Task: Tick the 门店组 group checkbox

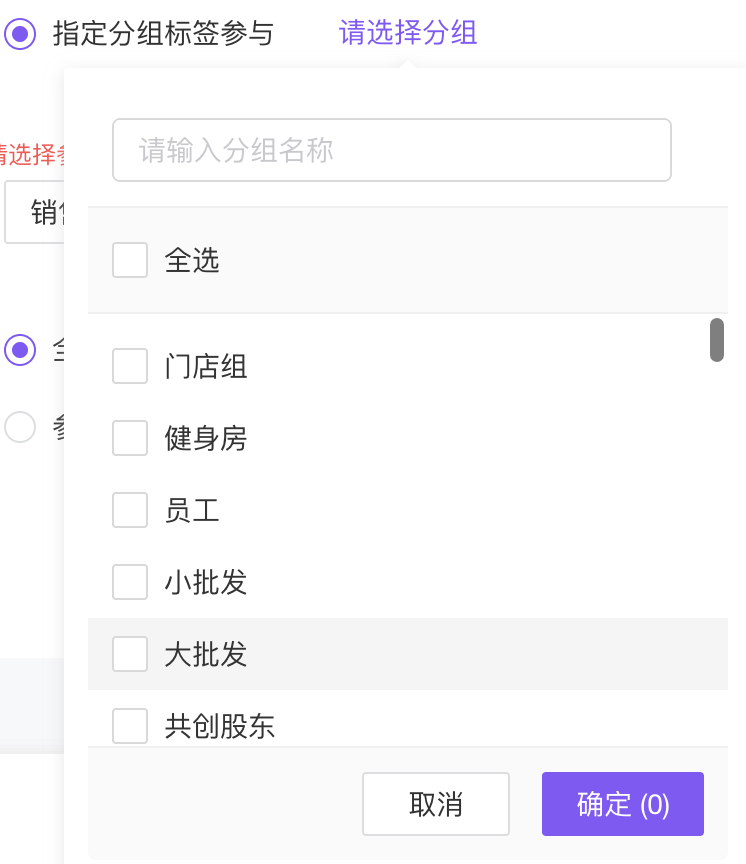Action: pos(130,366)
